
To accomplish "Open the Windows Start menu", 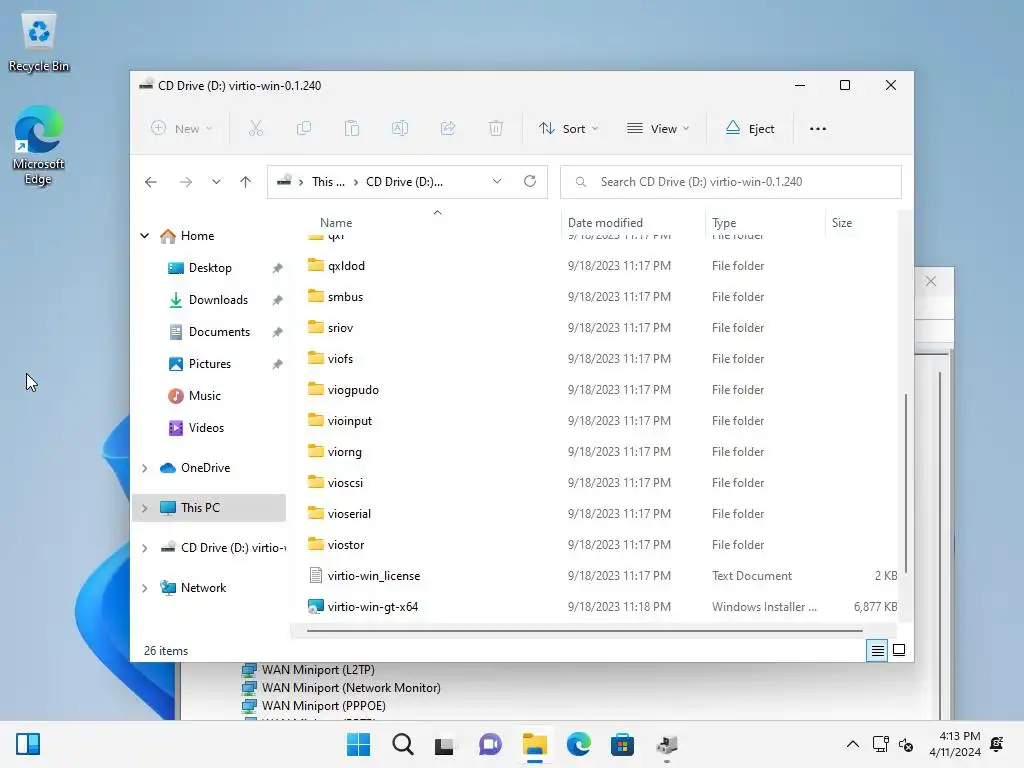I will tap(359, 744).
